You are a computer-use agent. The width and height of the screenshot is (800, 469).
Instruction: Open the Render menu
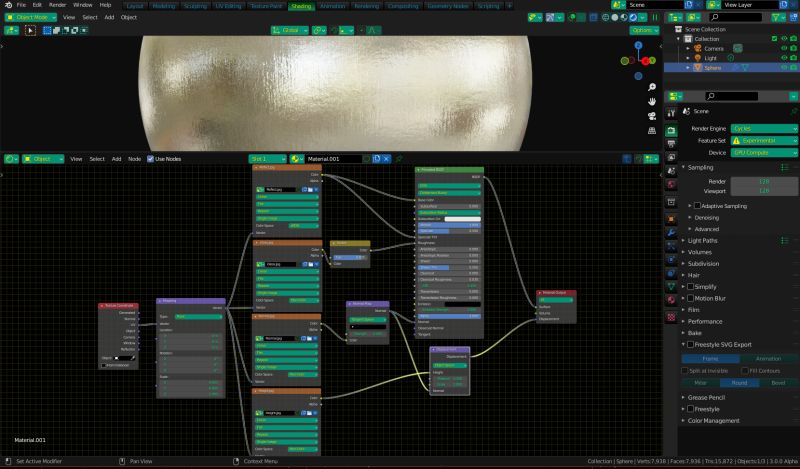click(x=58, y=5)
